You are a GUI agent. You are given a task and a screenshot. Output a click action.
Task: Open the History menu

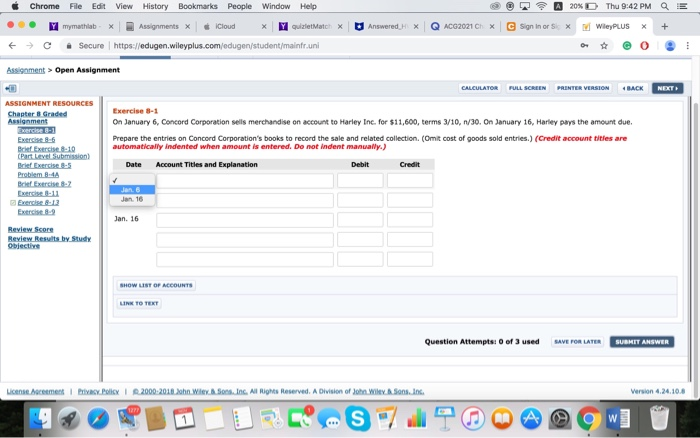point(155,6)
